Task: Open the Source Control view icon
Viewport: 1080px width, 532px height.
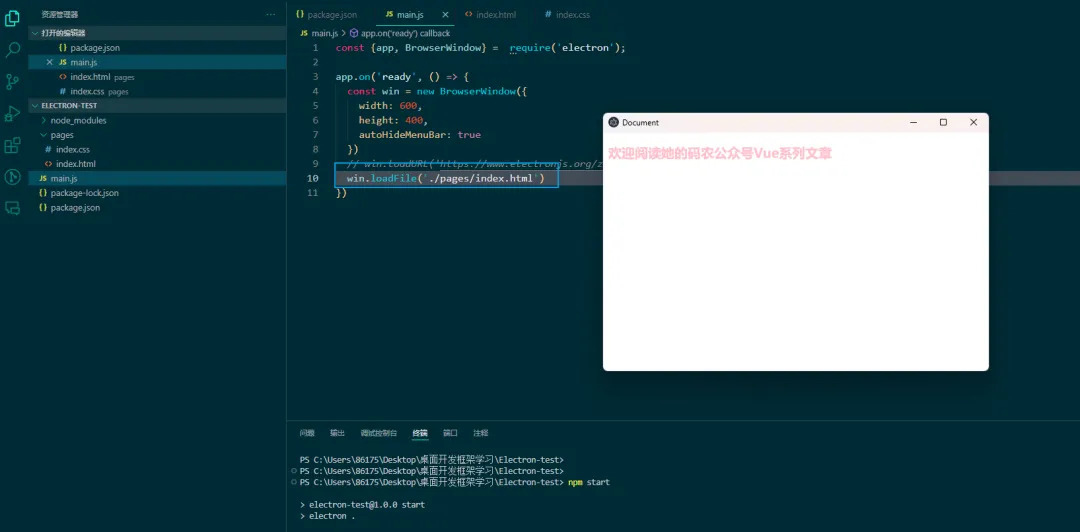Action: click(x=12, y=82)
